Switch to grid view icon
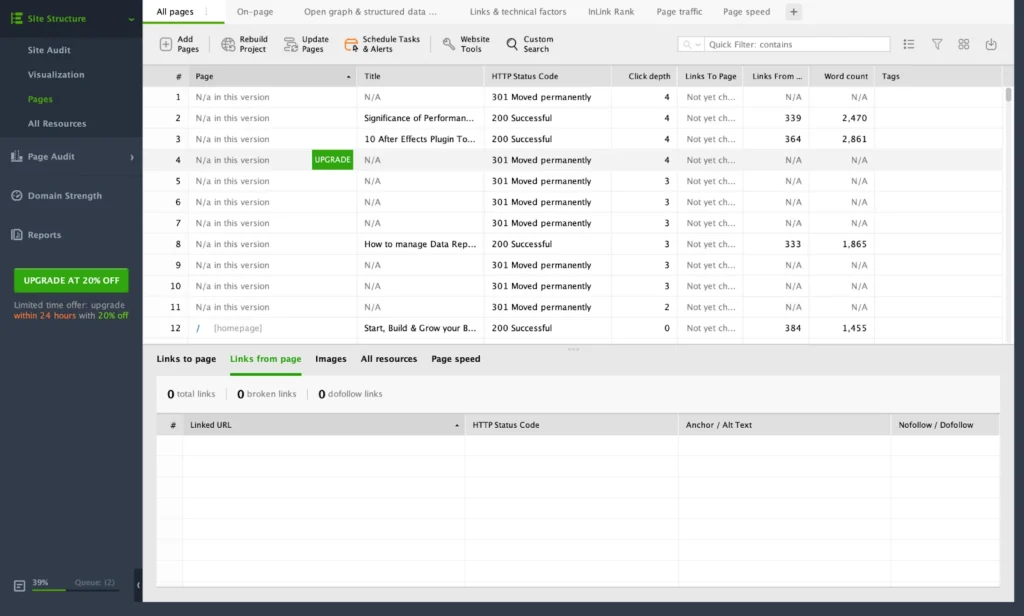The width and height of the screenshot is (1024, 616). coord(964,45)
